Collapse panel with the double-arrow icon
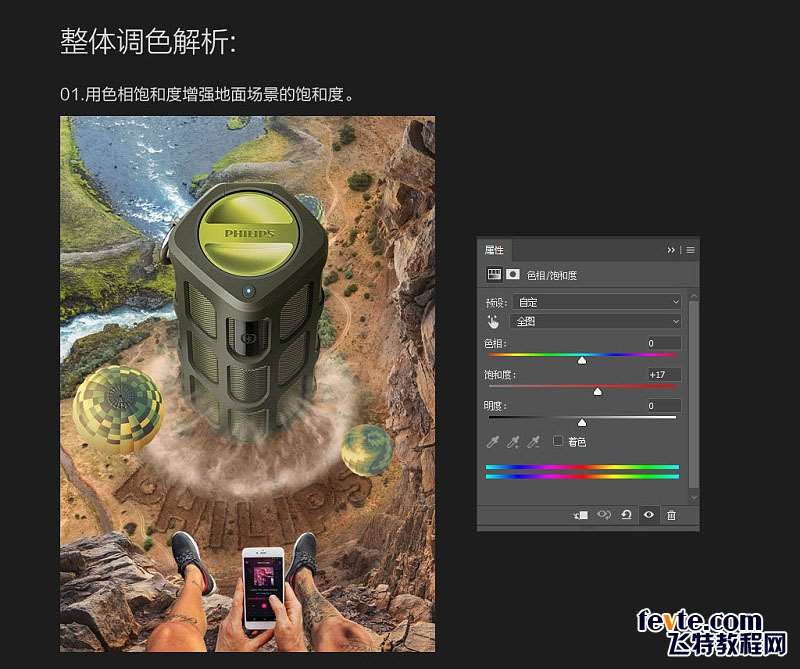The width and height of the screenshot is (800, 669). point(670,250)
